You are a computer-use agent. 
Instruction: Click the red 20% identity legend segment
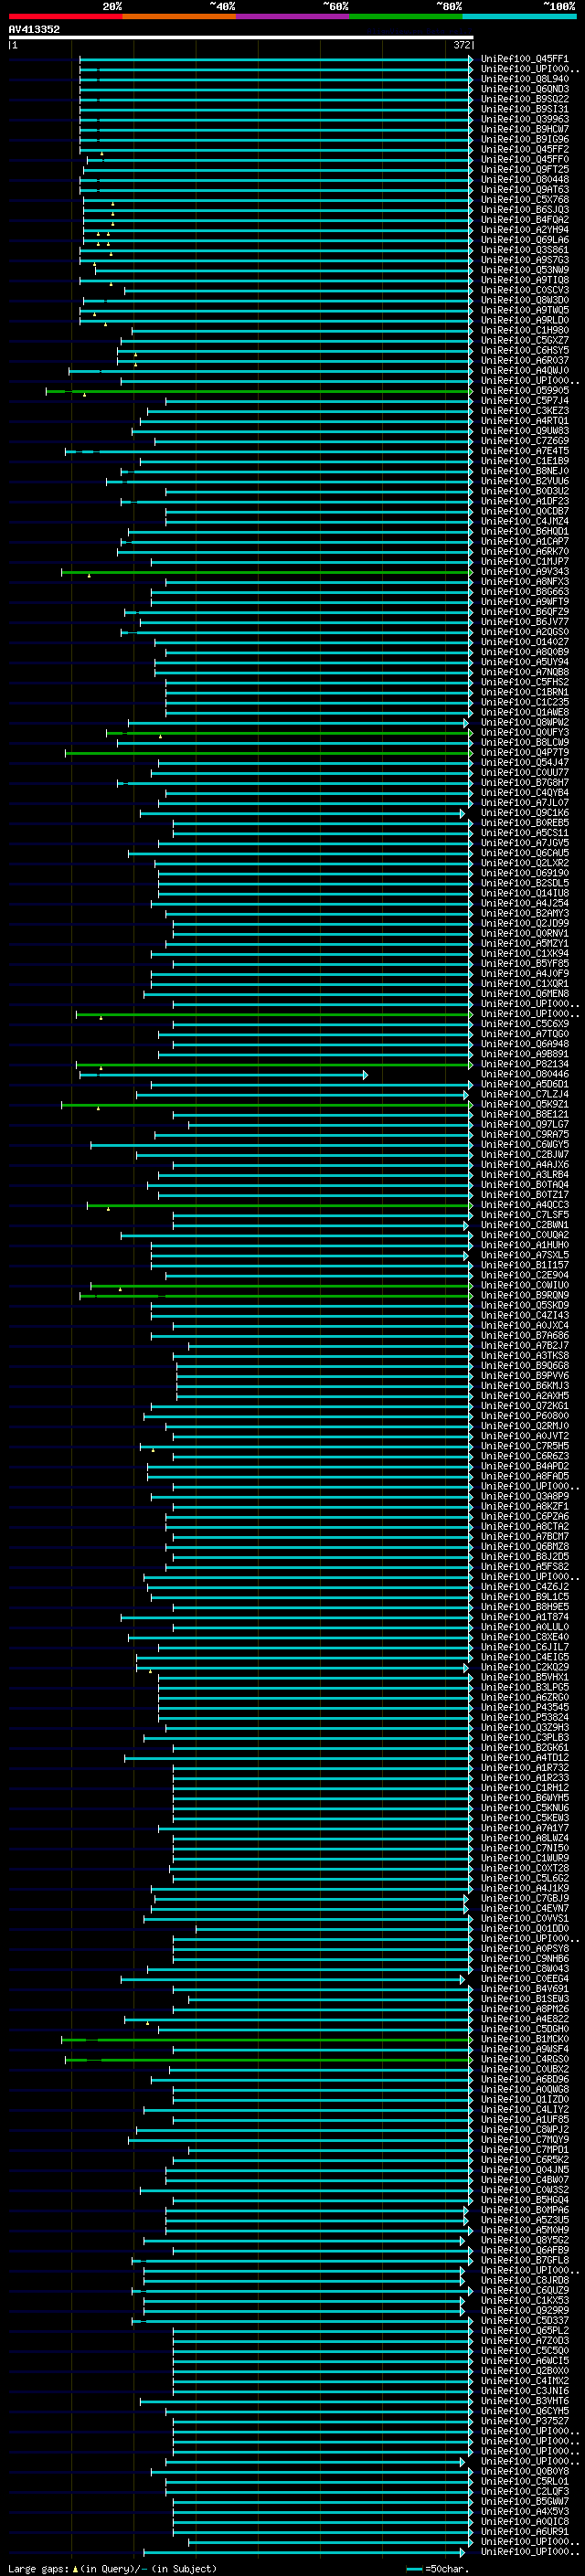pos(65,17)
